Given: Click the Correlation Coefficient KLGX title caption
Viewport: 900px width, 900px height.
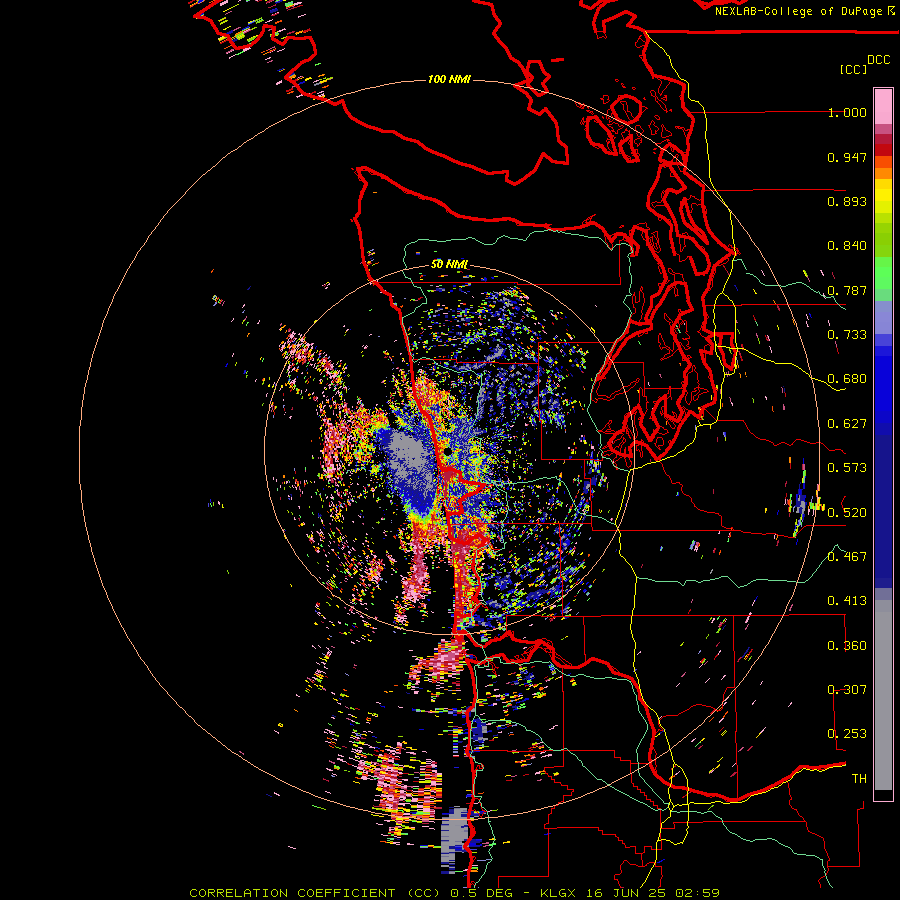Looking at the screenshot, I should point(454,893).
